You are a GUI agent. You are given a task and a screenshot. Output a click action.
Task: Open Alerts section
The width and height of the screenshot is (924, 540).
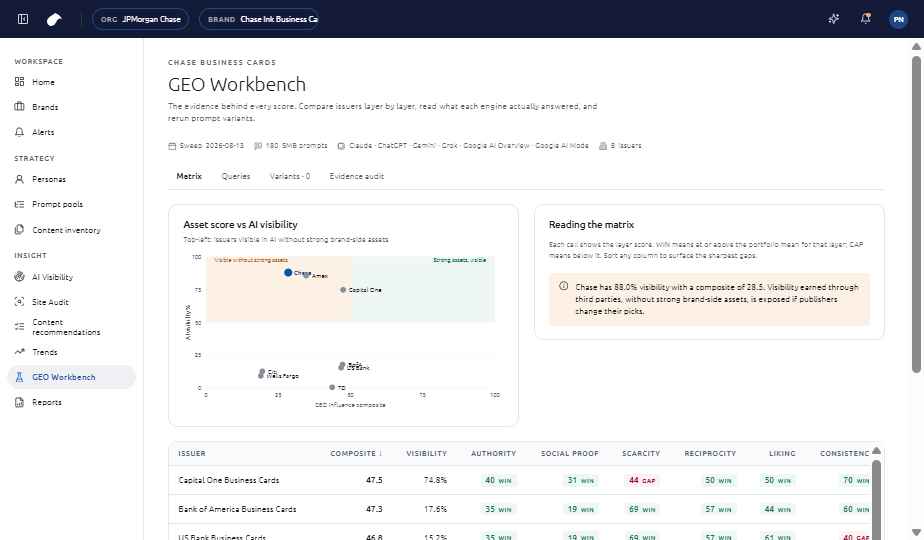43,132
